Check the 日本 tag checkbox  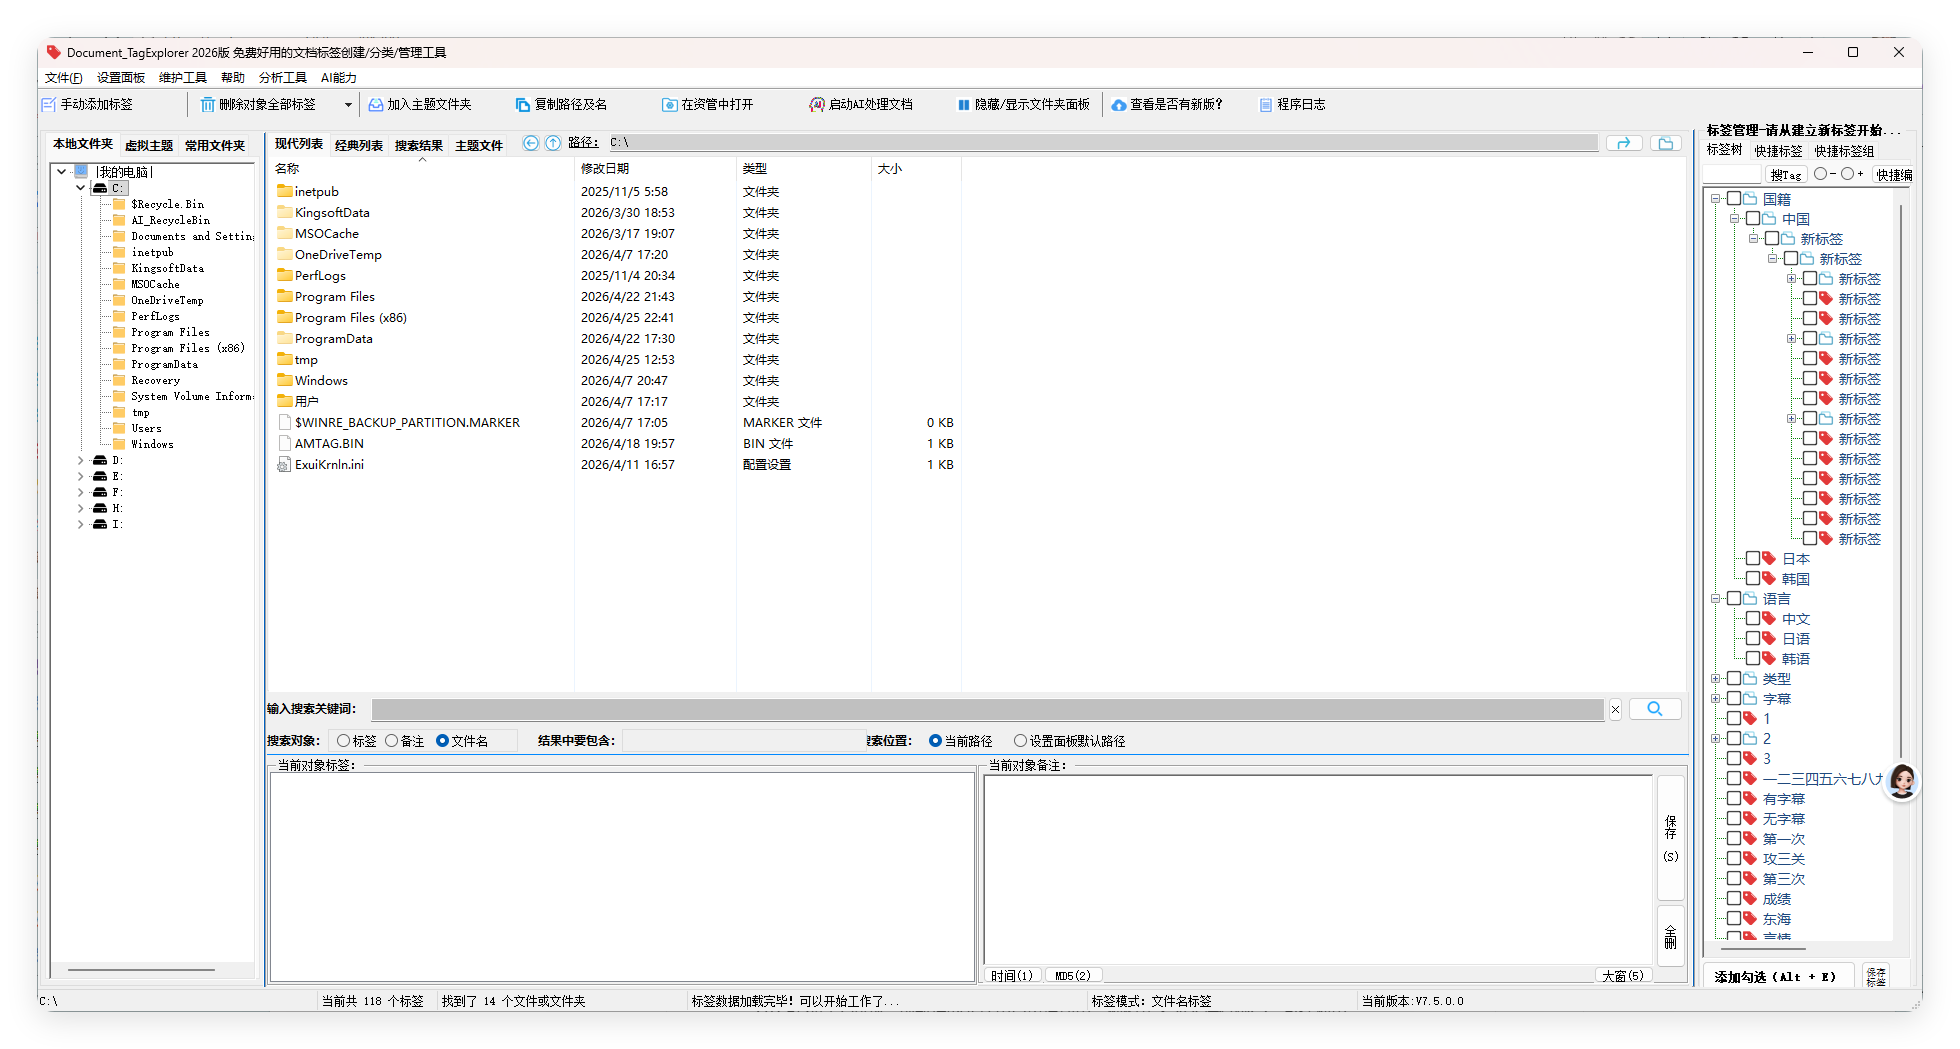1753,559
